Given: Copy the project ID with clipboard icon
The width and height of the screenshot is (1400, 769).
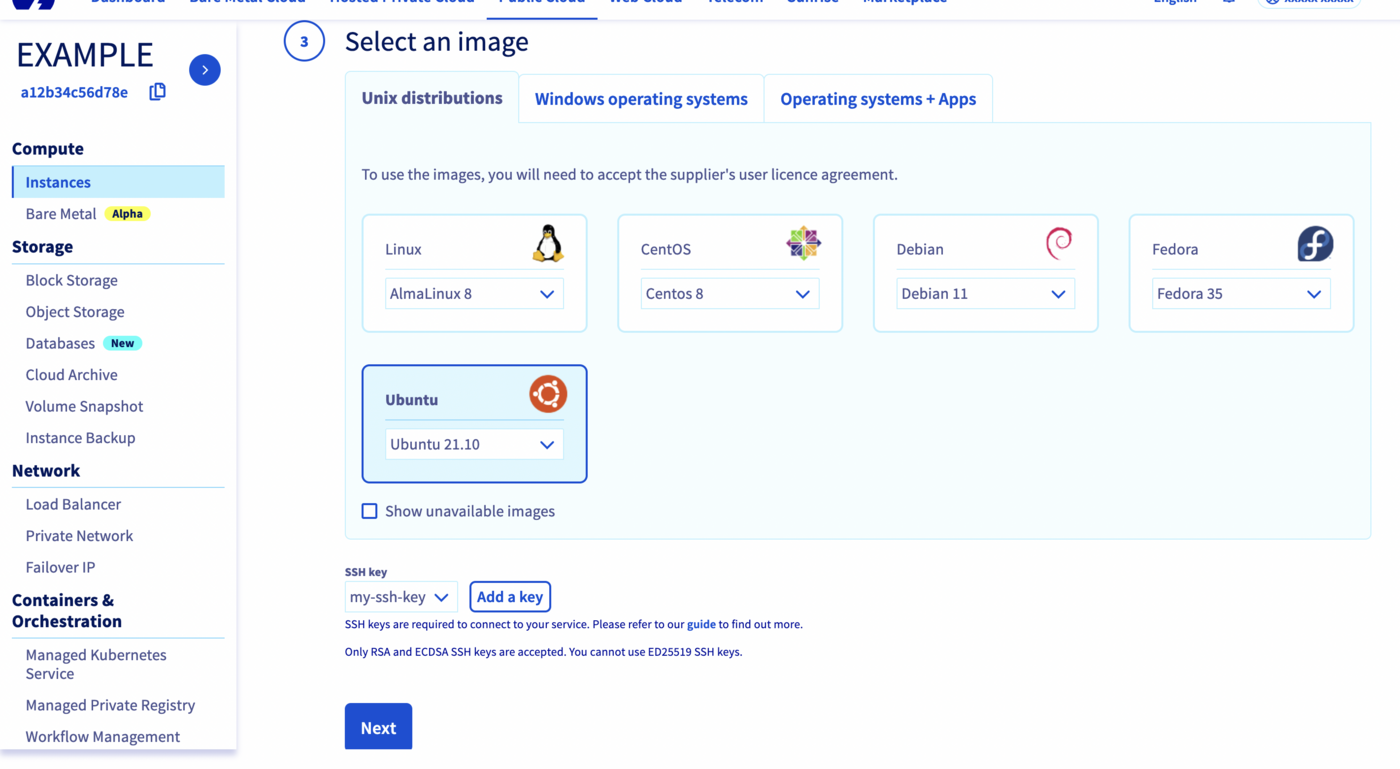Looking at the screenshot, I should 157,92.
